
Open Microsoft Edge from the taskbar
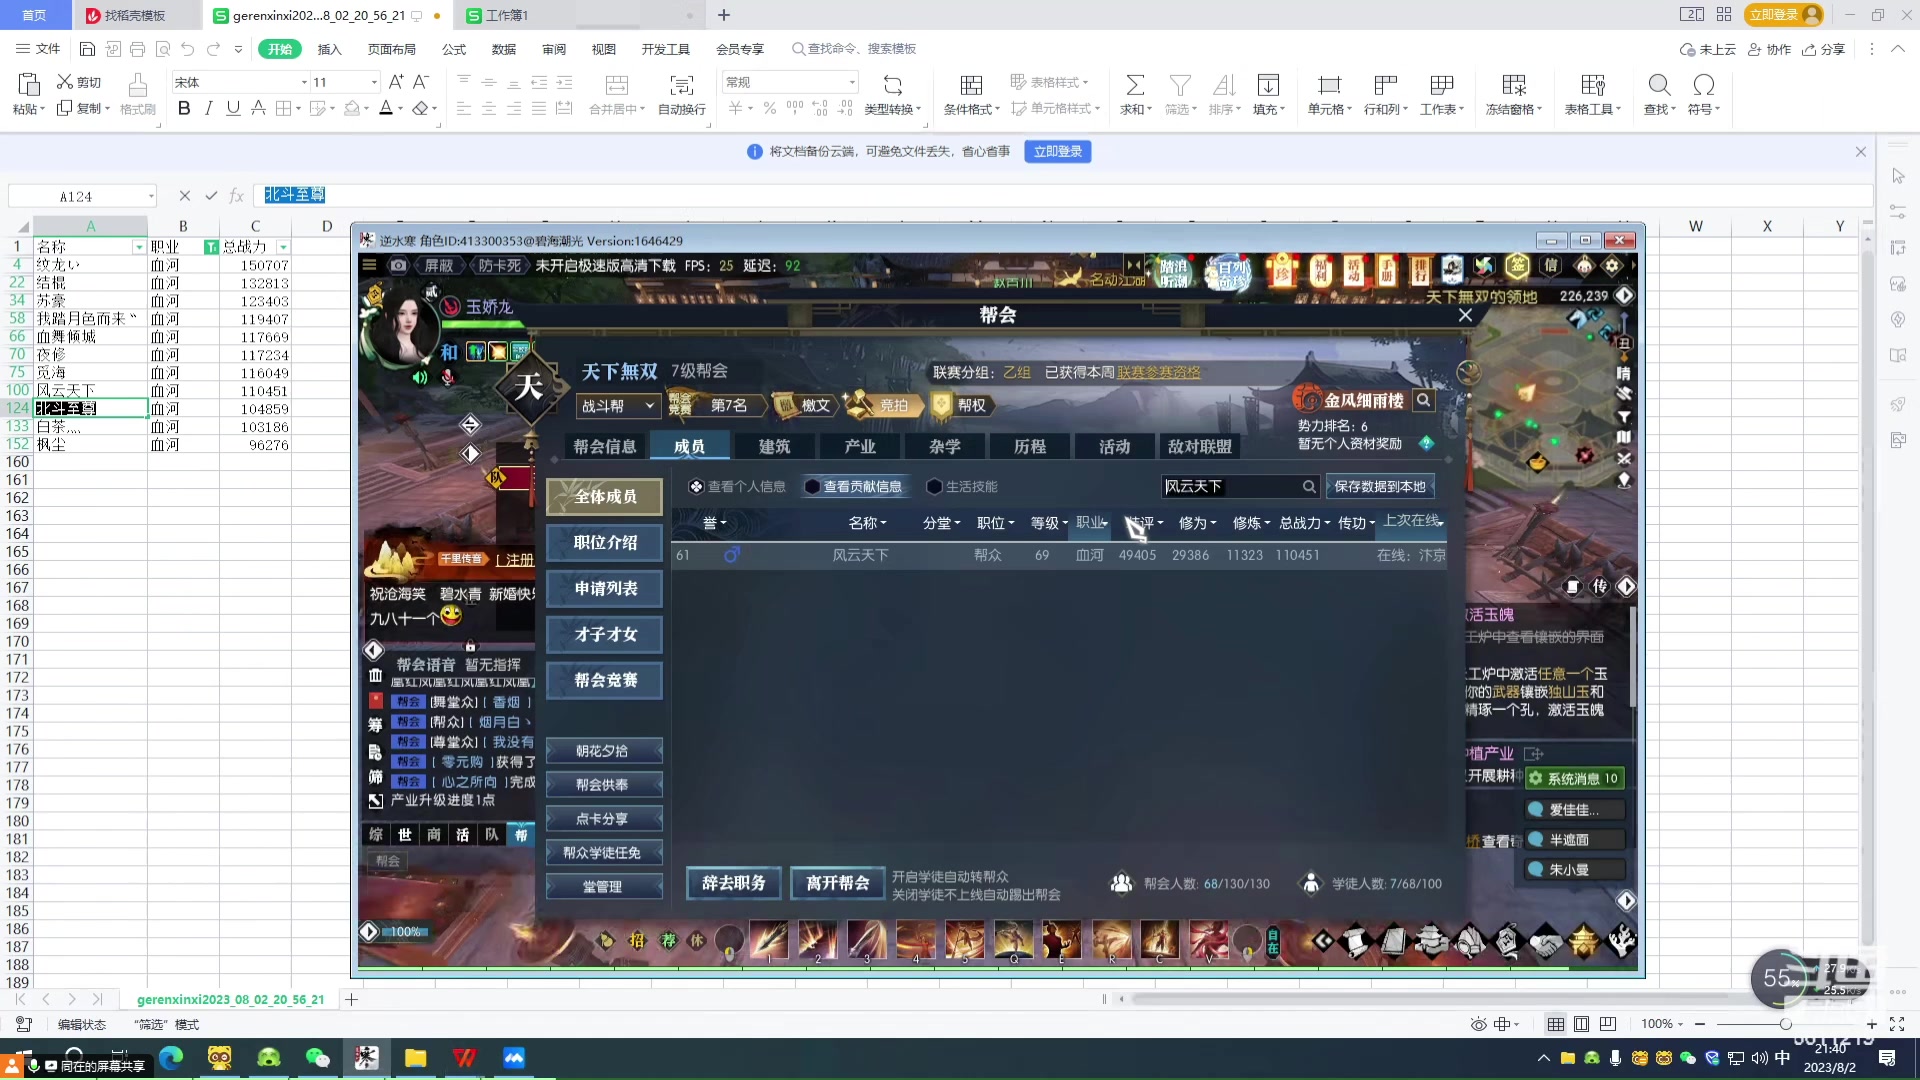[171, 1058]
